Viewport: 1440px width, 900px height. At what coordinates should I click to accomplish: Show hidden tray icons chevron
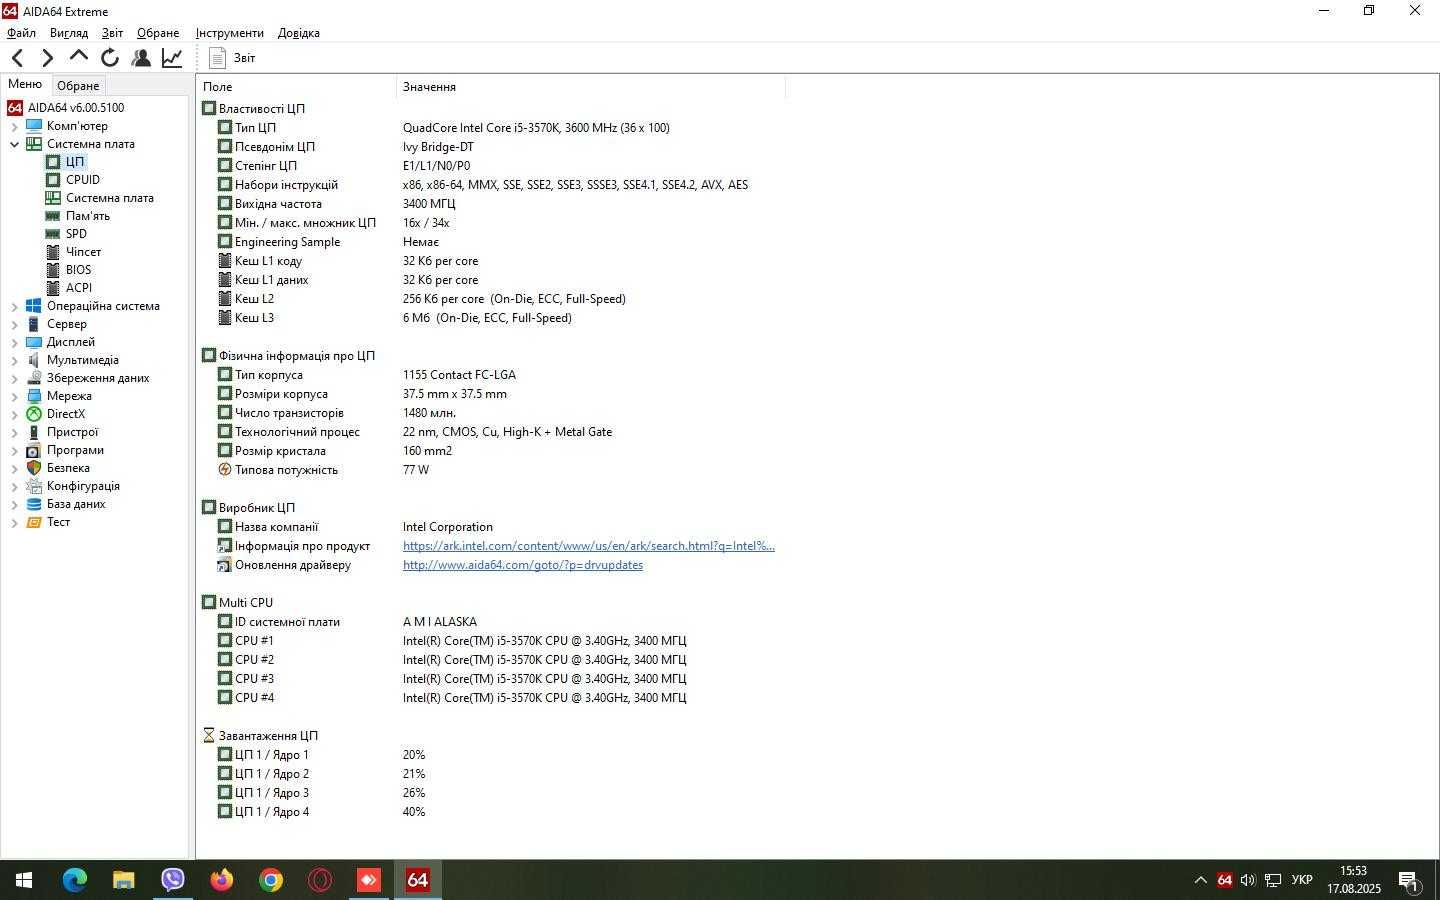coord(1200,881)
